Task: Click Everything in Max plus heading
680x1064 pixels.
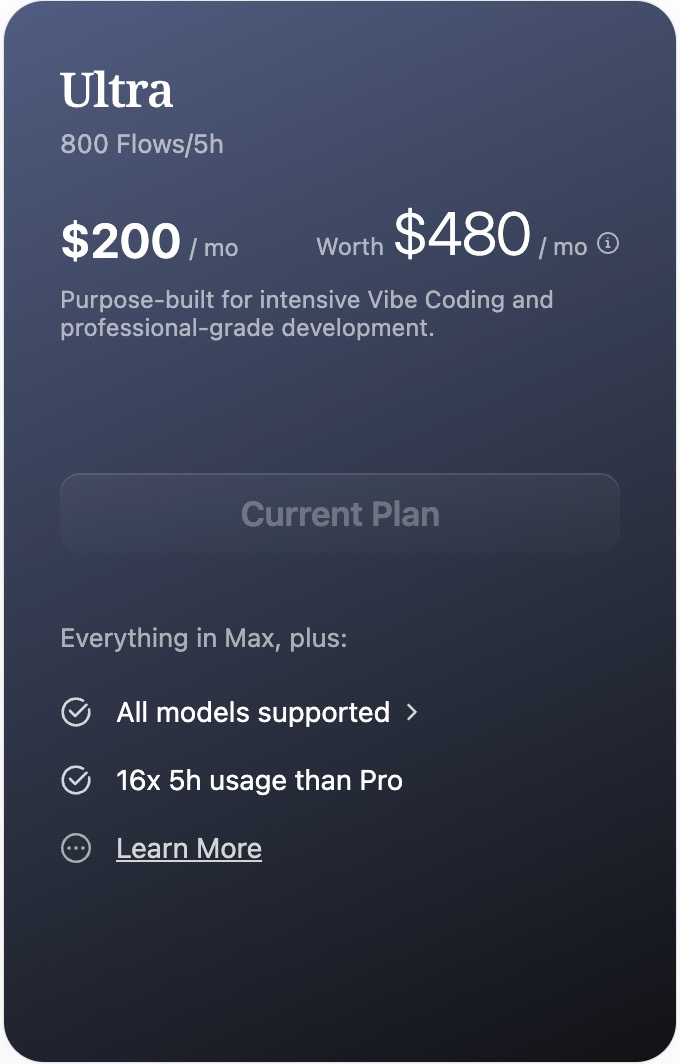Action: coord(204,638)
